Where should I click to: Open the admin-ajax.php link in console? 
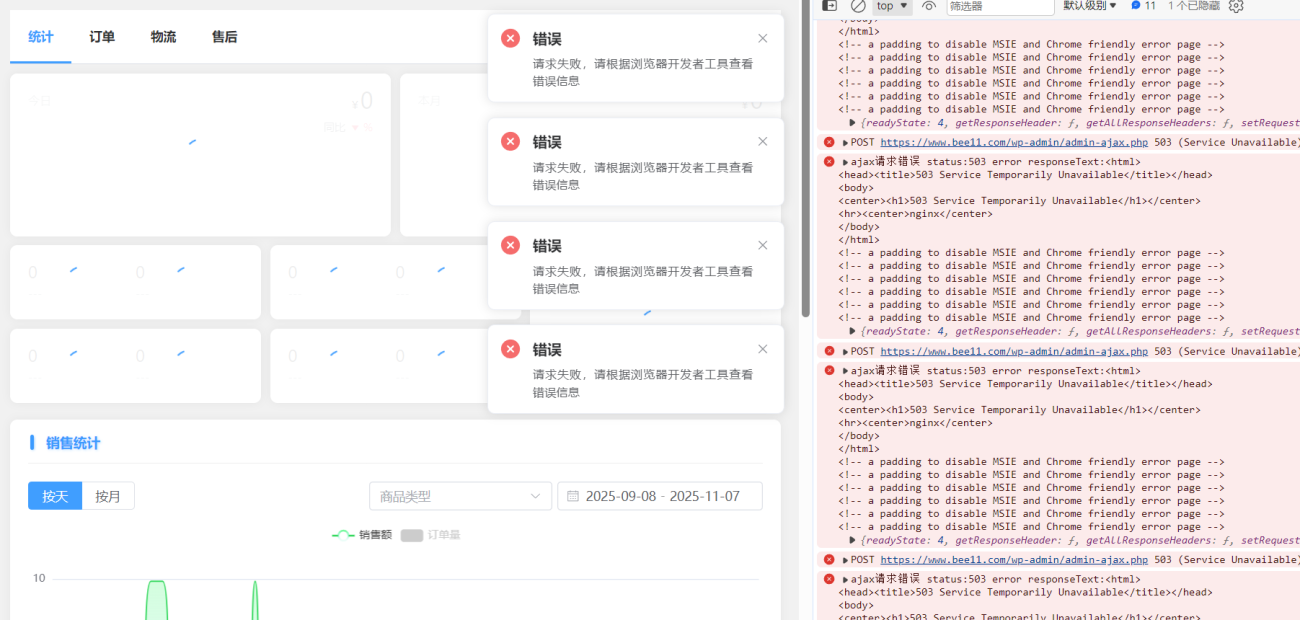pyautogui.click(x=1014, y=141)
